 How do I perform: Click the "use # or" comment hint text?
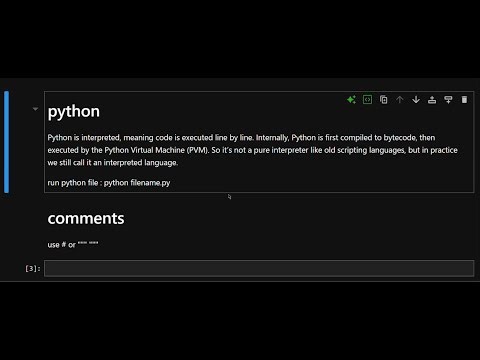pos(73,245)
